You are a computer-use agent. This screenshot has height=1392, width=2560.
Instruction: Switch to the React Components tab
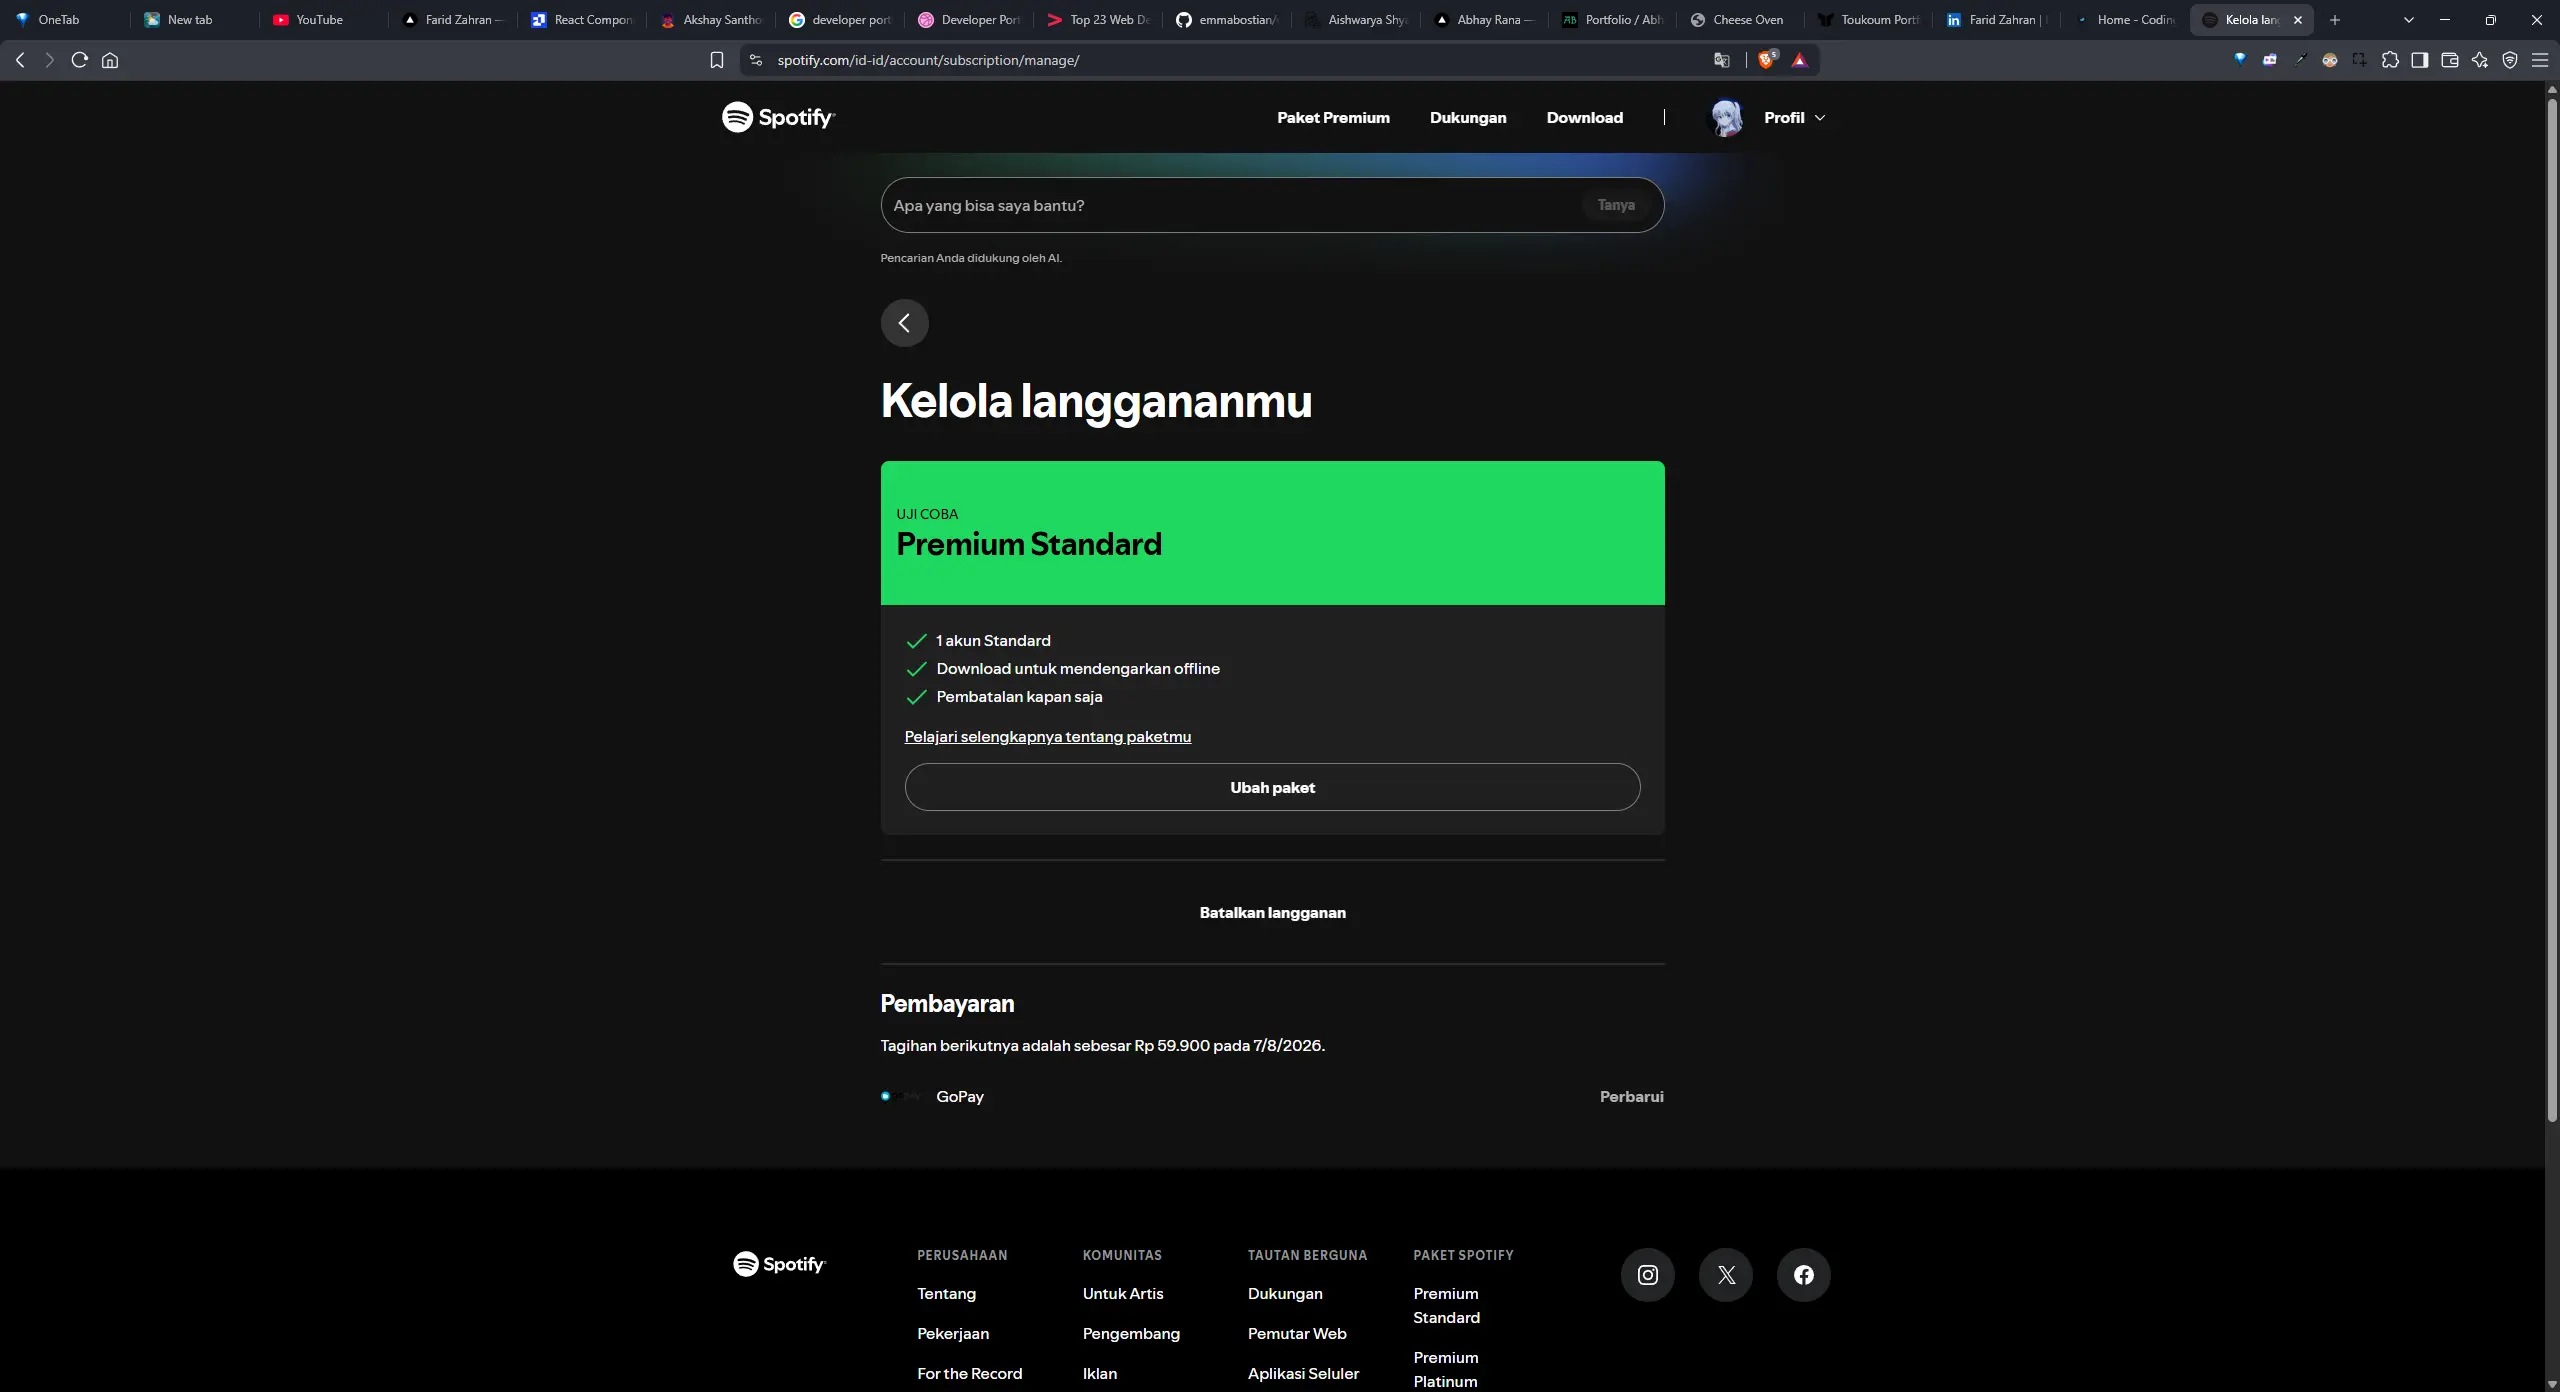point(581,20)
